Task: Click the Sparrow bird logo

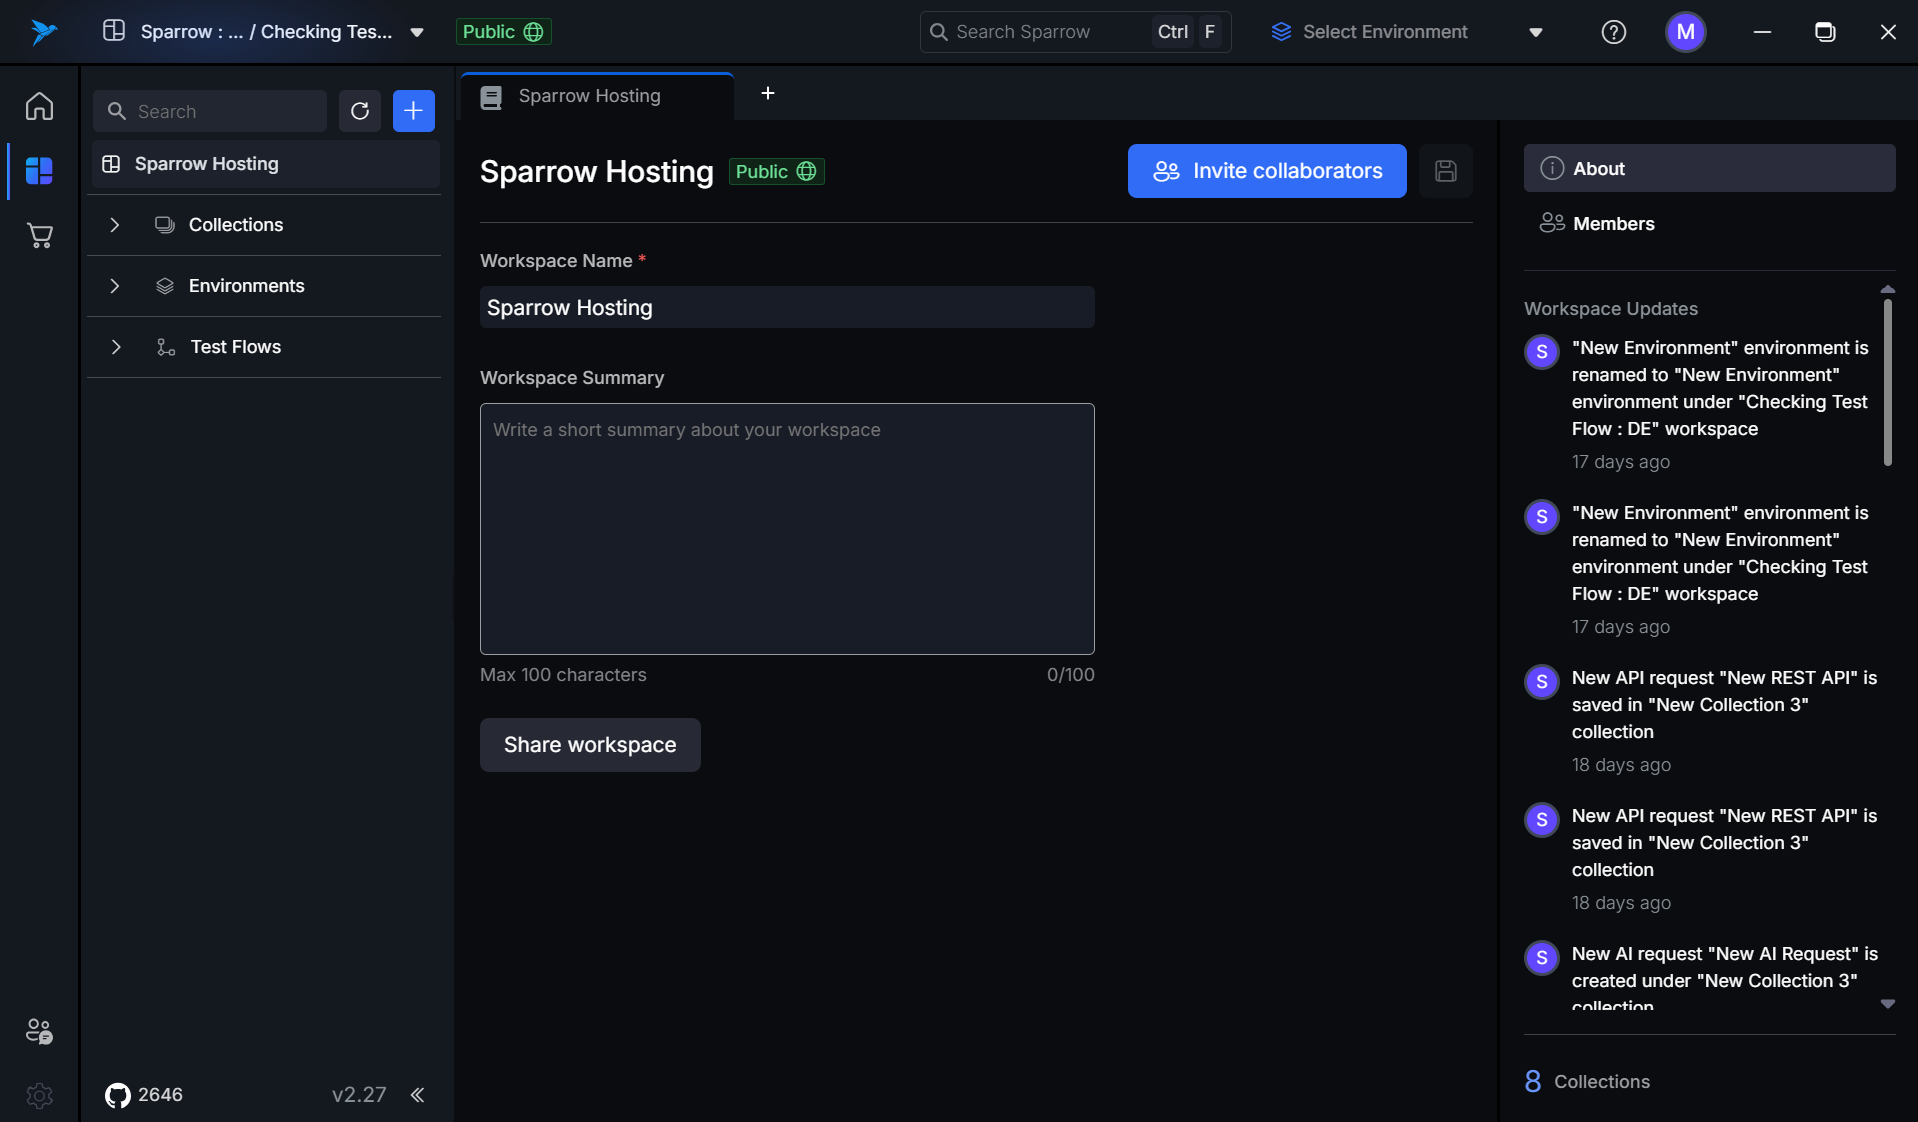Action: pos(43,32)
